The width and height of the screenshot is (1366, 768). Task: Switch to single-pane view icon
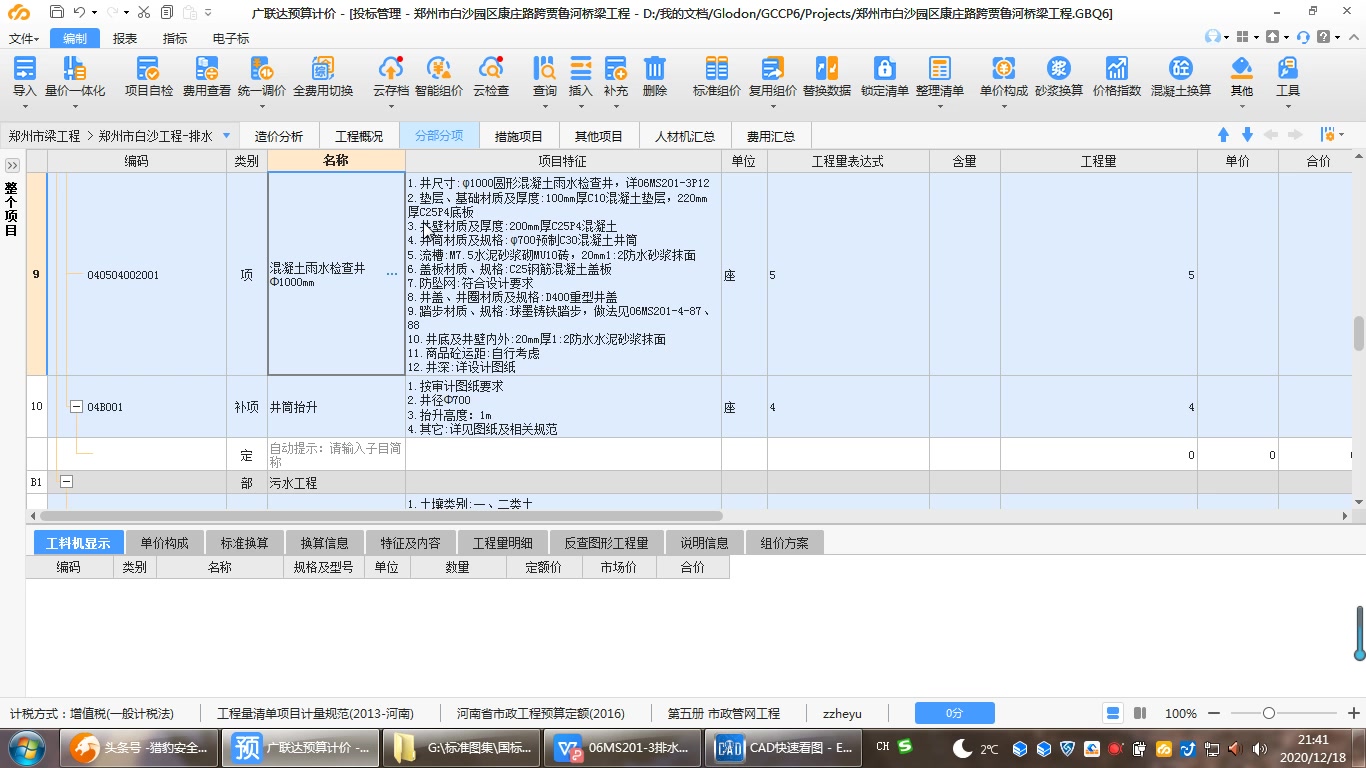coord(1113,713)
